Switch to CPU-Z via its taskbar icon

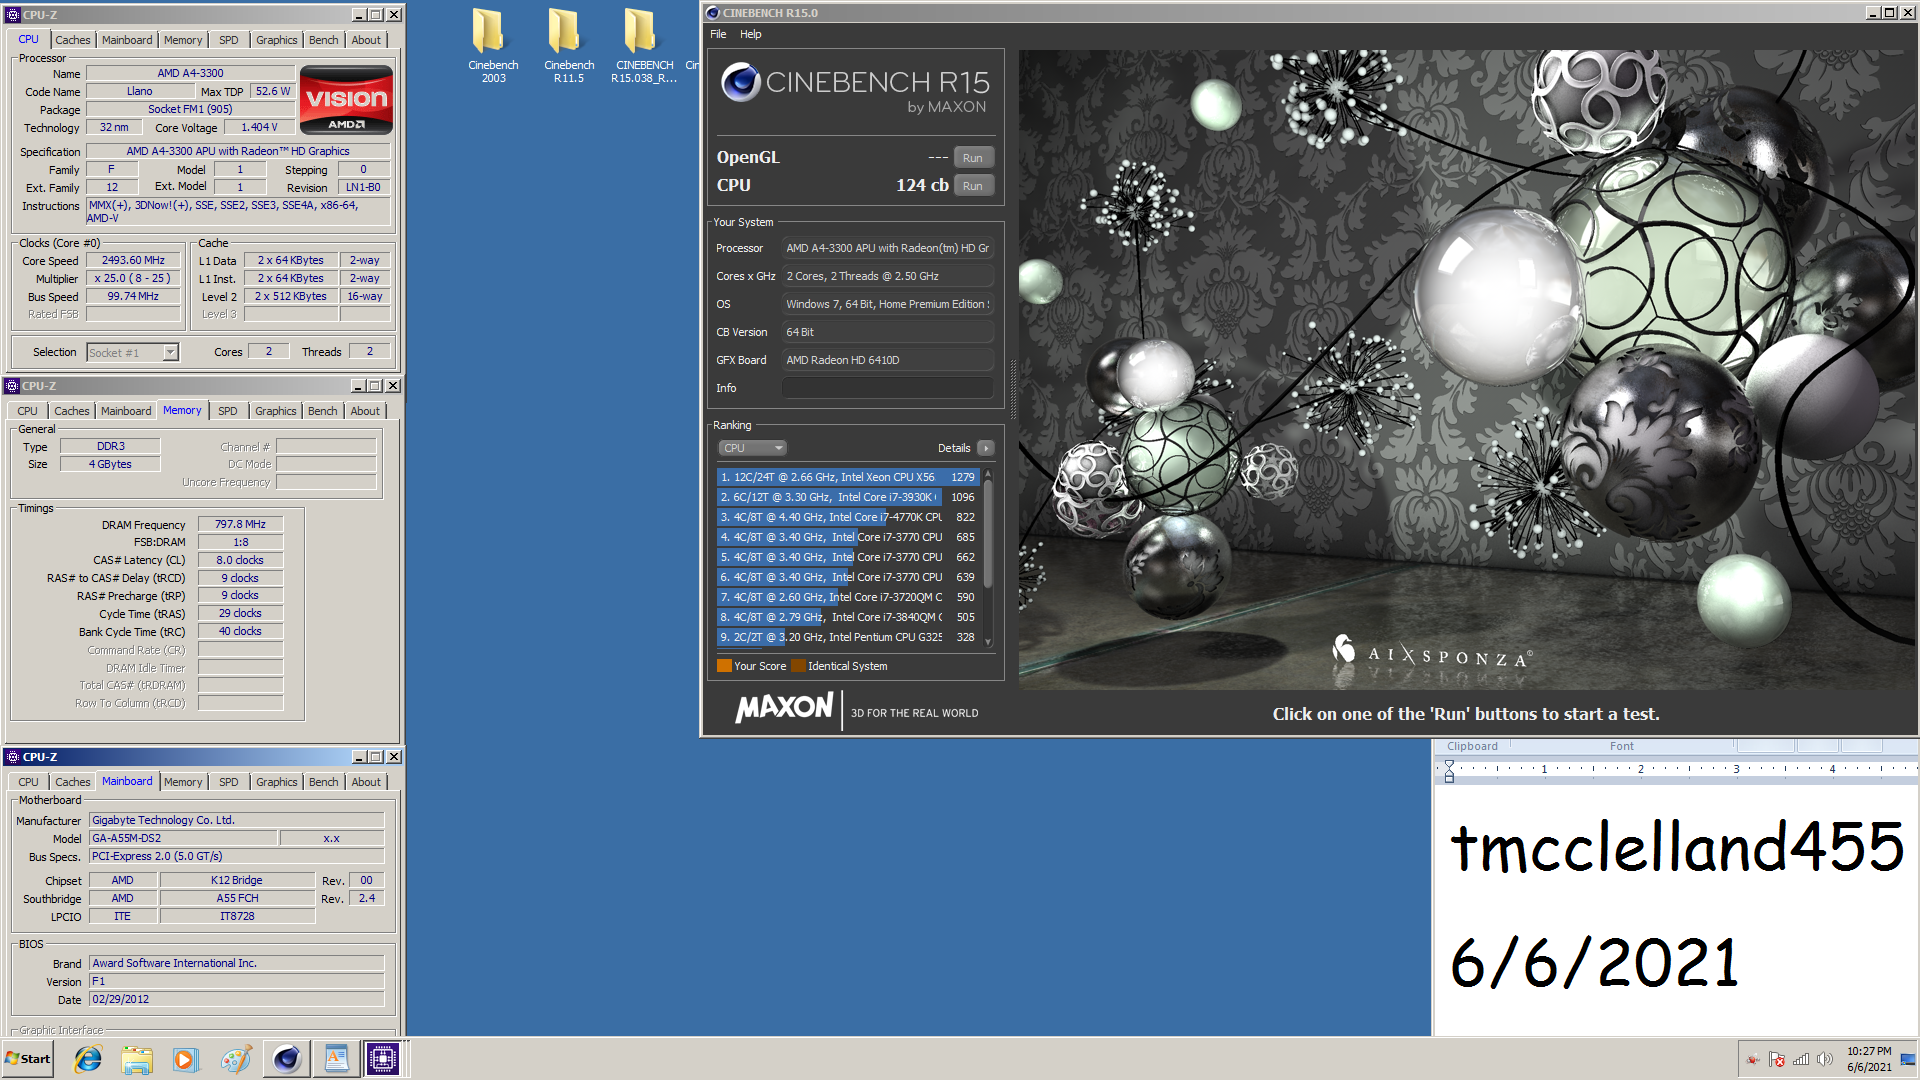[x=383, y=1059]
